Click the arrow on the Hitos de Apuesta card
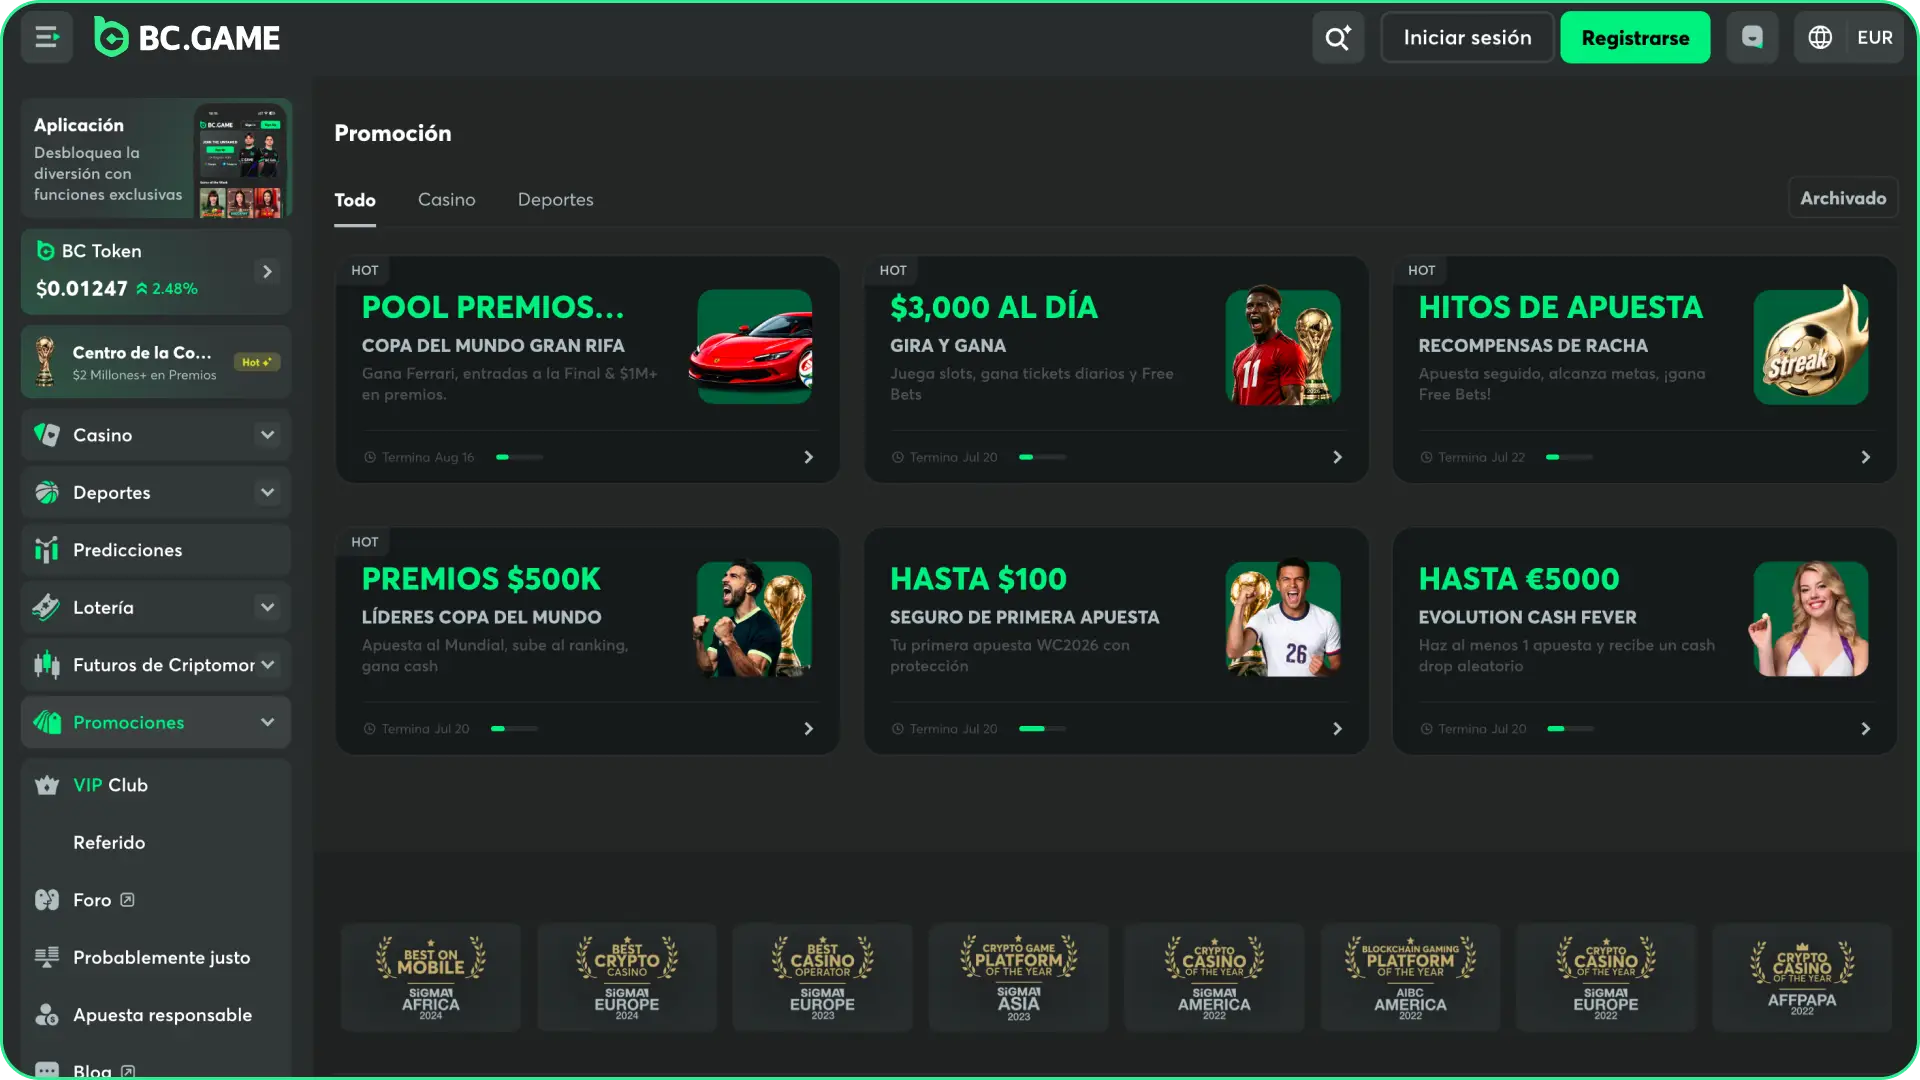Viewport: 1920px width, 1080px height. (x=1865, y=457)
